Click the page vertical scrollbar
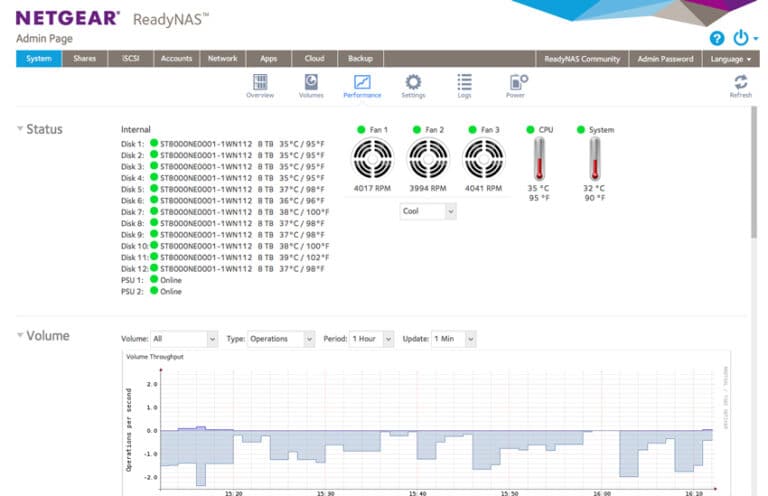Screen dimensions: 768x496 [x=754, y=172]
